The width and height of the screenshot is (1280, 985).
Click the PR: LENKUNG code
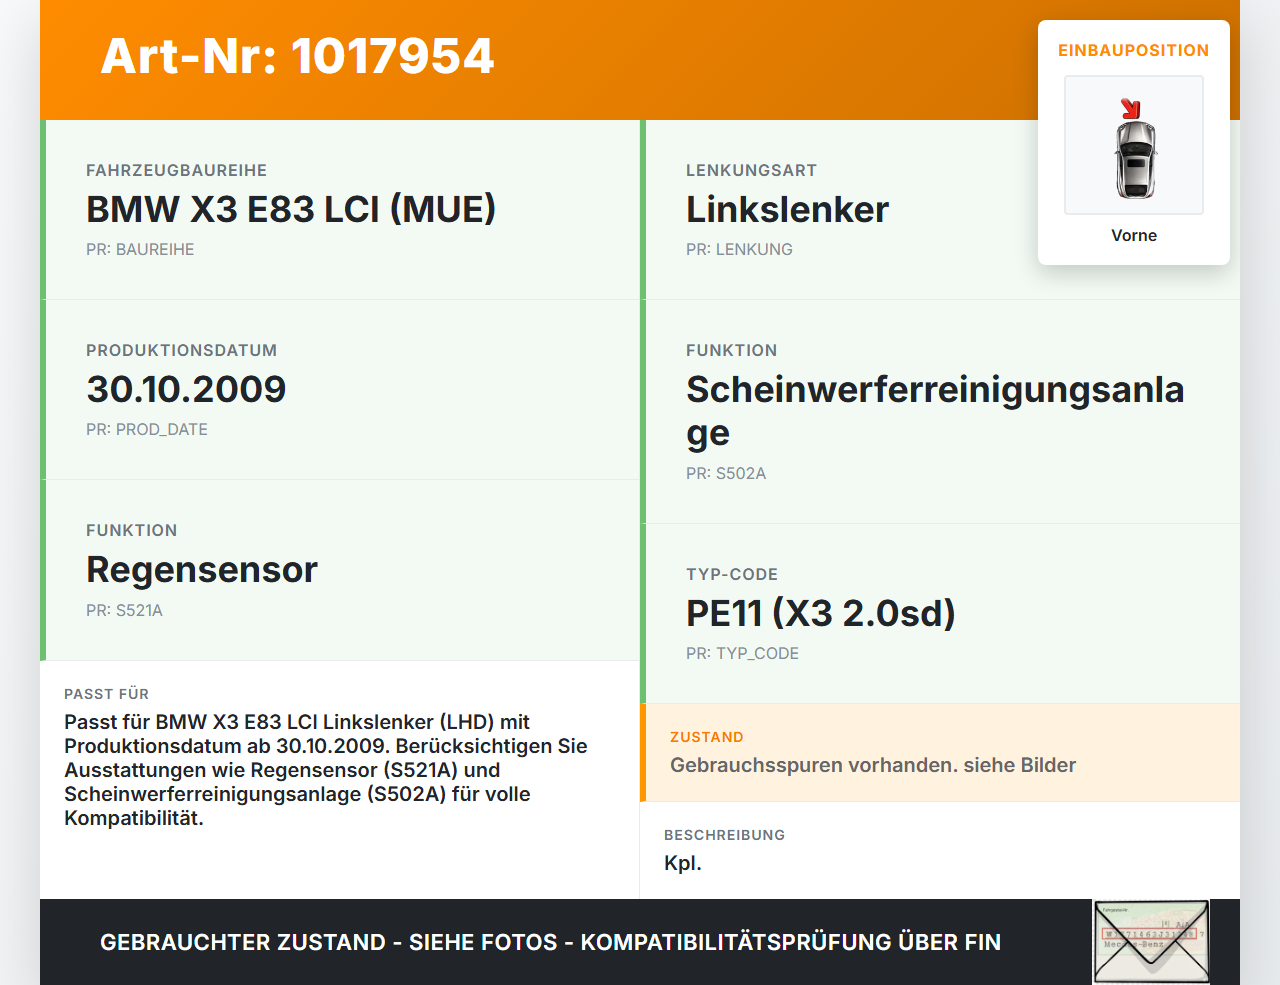coord(739,249)
